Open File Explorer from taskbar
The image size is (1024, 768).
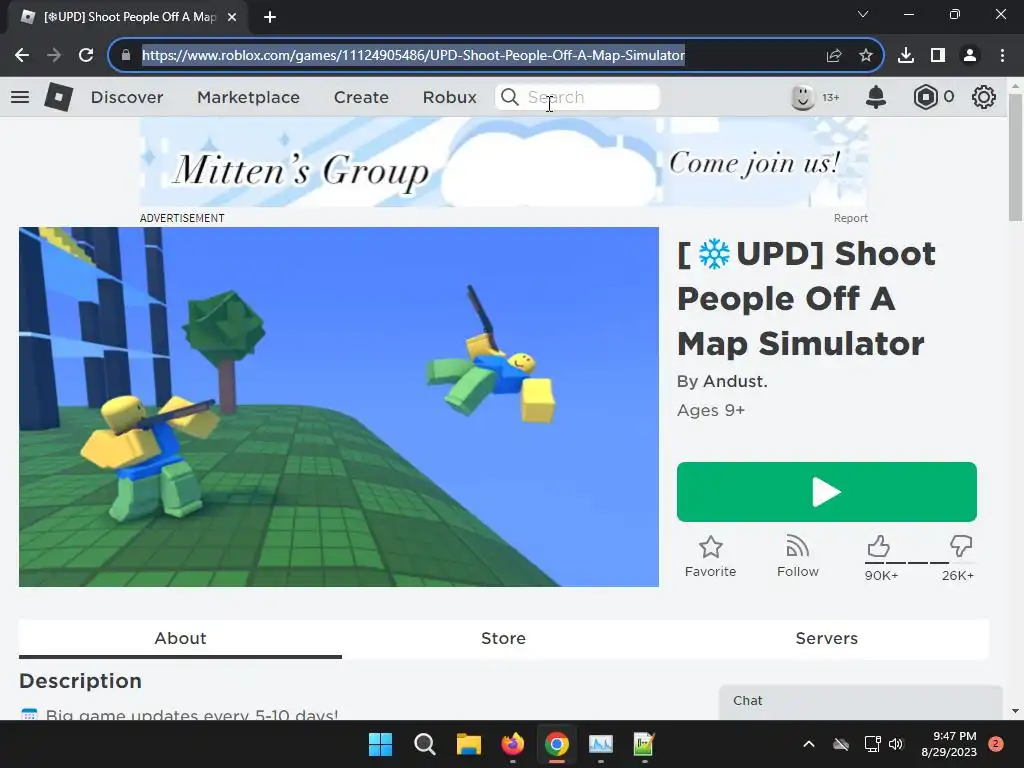[x=468, y=744]
